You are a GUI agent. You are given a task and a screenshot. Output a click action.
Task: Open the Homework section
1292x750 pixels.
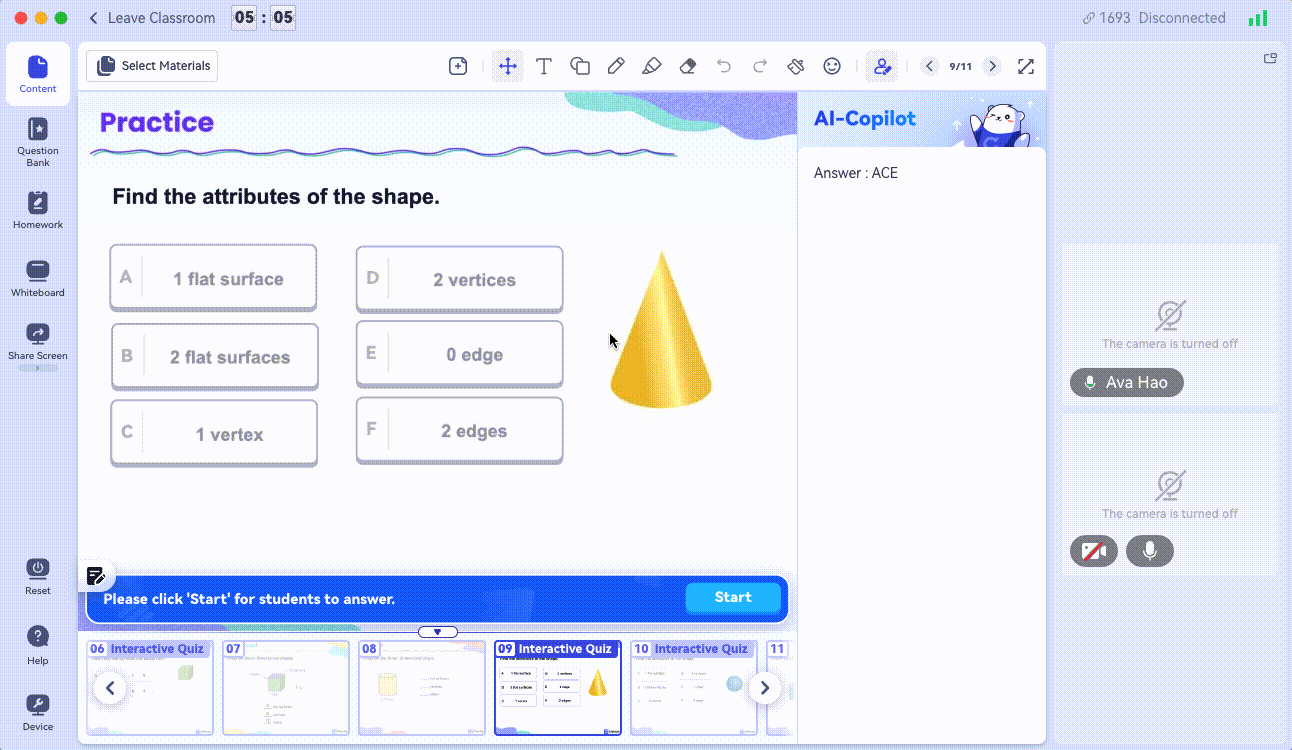[x=38, y=210]
